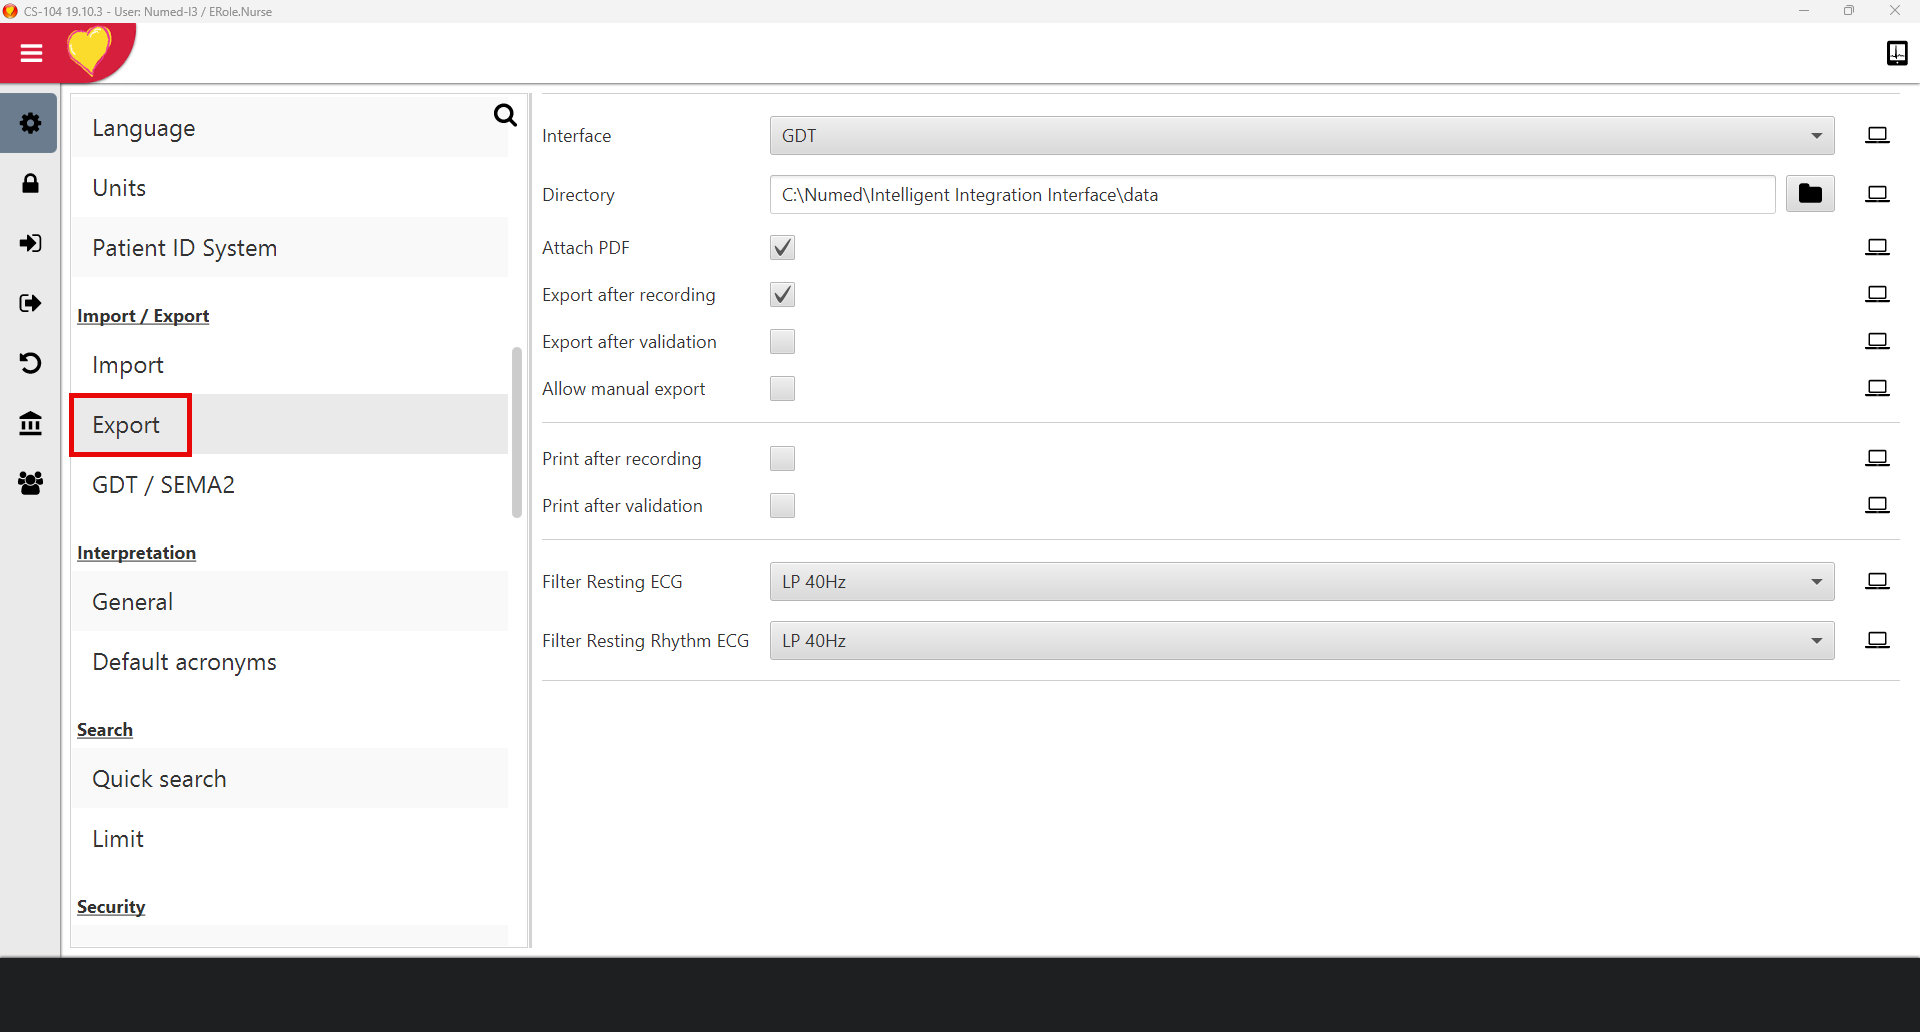Open the users group sidebar icon
Screen dimensions: 1920x1032
coord(30,484)
